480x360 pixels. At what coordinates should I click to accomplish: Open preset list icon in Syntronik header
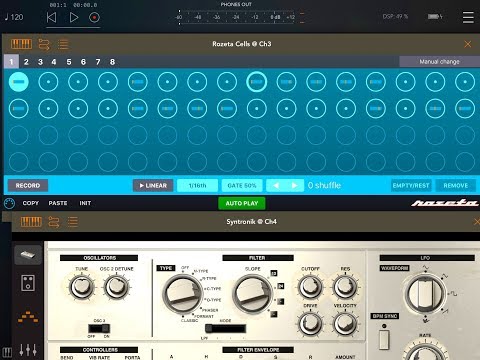tap(73, 222)
